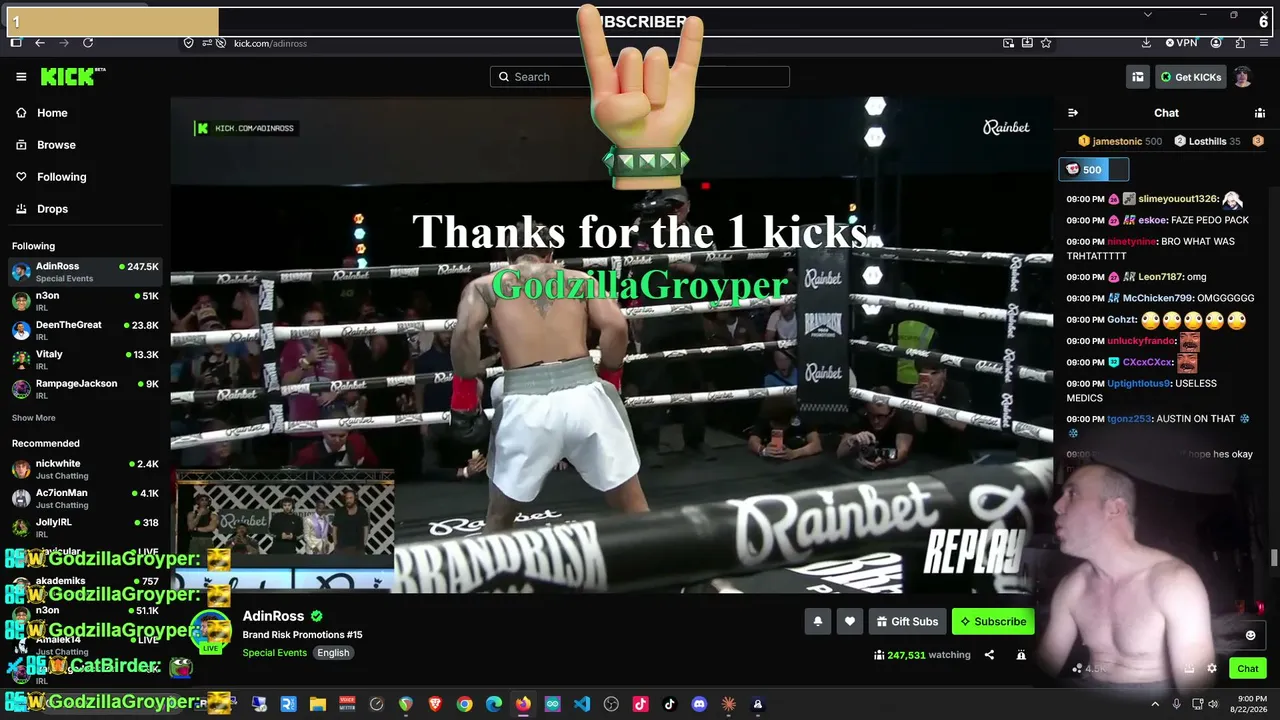Open JollyIRL recommended channel
This screenshot has height=720, width=1280.
point(85,527)
